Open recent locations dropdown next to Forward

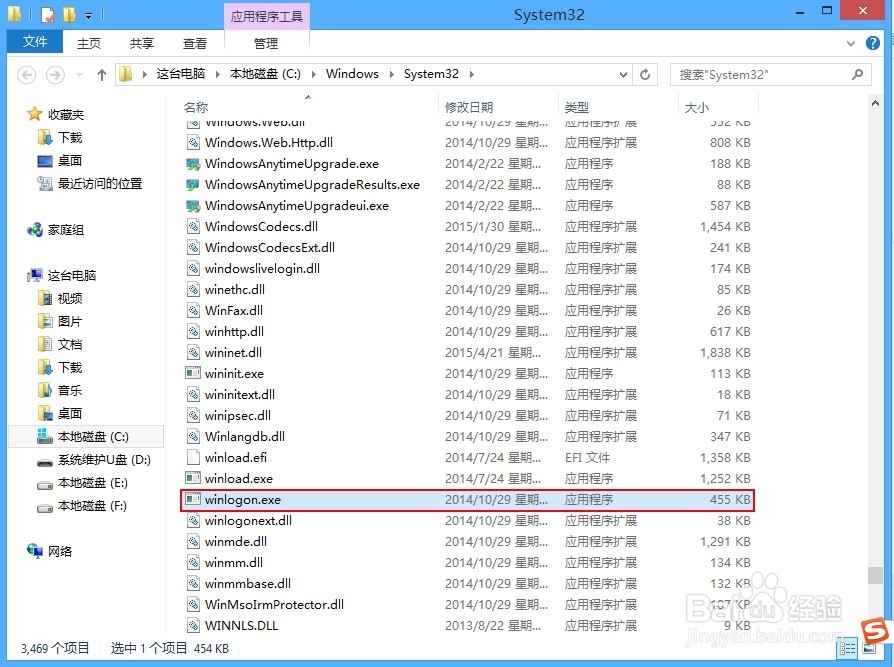click(79, 75)
